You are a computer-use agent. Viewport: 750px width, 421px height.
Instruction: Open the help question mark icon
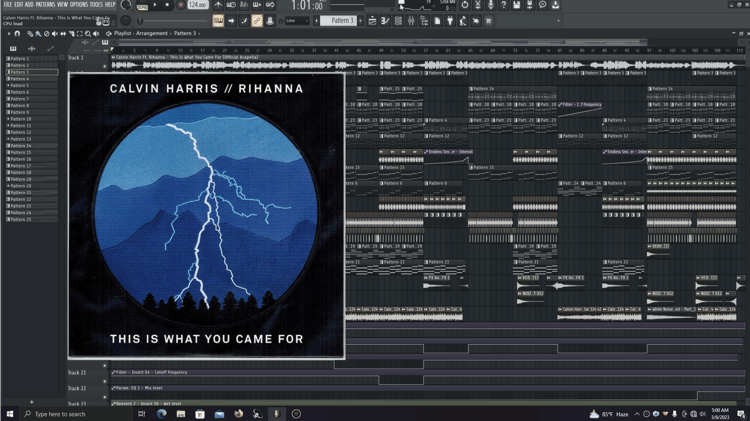[x=504, y=5]
